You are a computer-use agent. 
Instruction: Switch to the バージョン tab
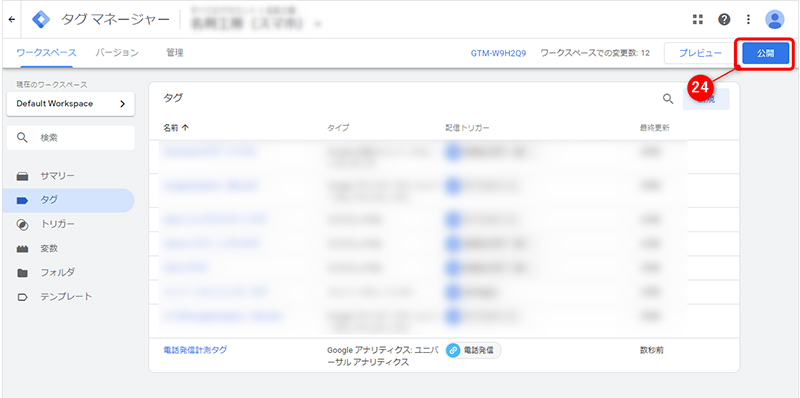[x=117, y=53]
